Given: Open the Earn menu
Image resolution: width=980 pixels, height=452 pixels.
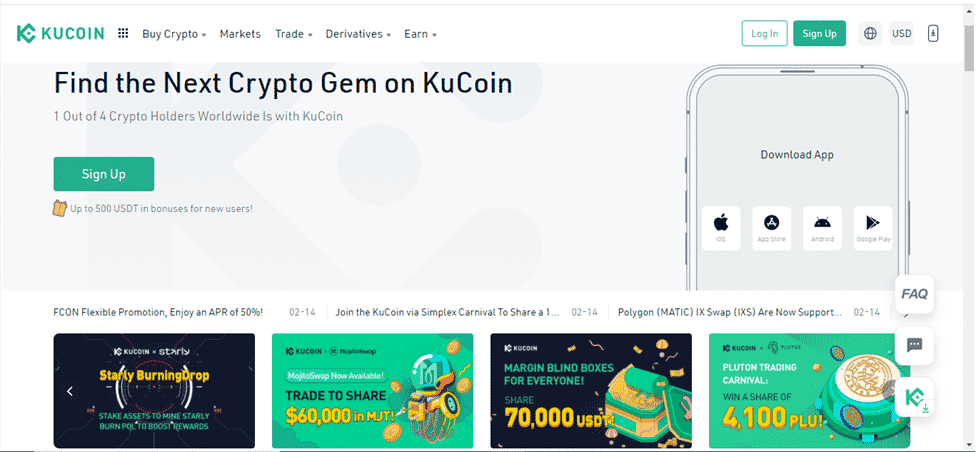Looking at the screenshot, I should coord(420,34).
